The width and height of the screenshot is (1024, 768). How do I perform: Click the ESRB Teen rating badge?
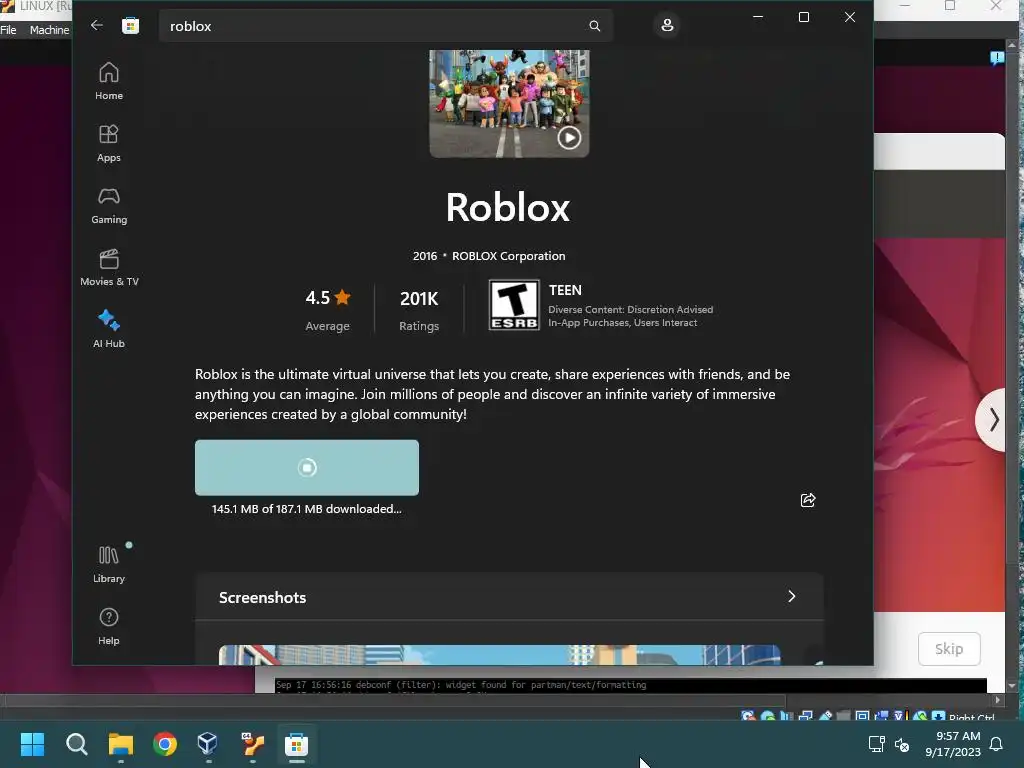(x=514, y=305)
